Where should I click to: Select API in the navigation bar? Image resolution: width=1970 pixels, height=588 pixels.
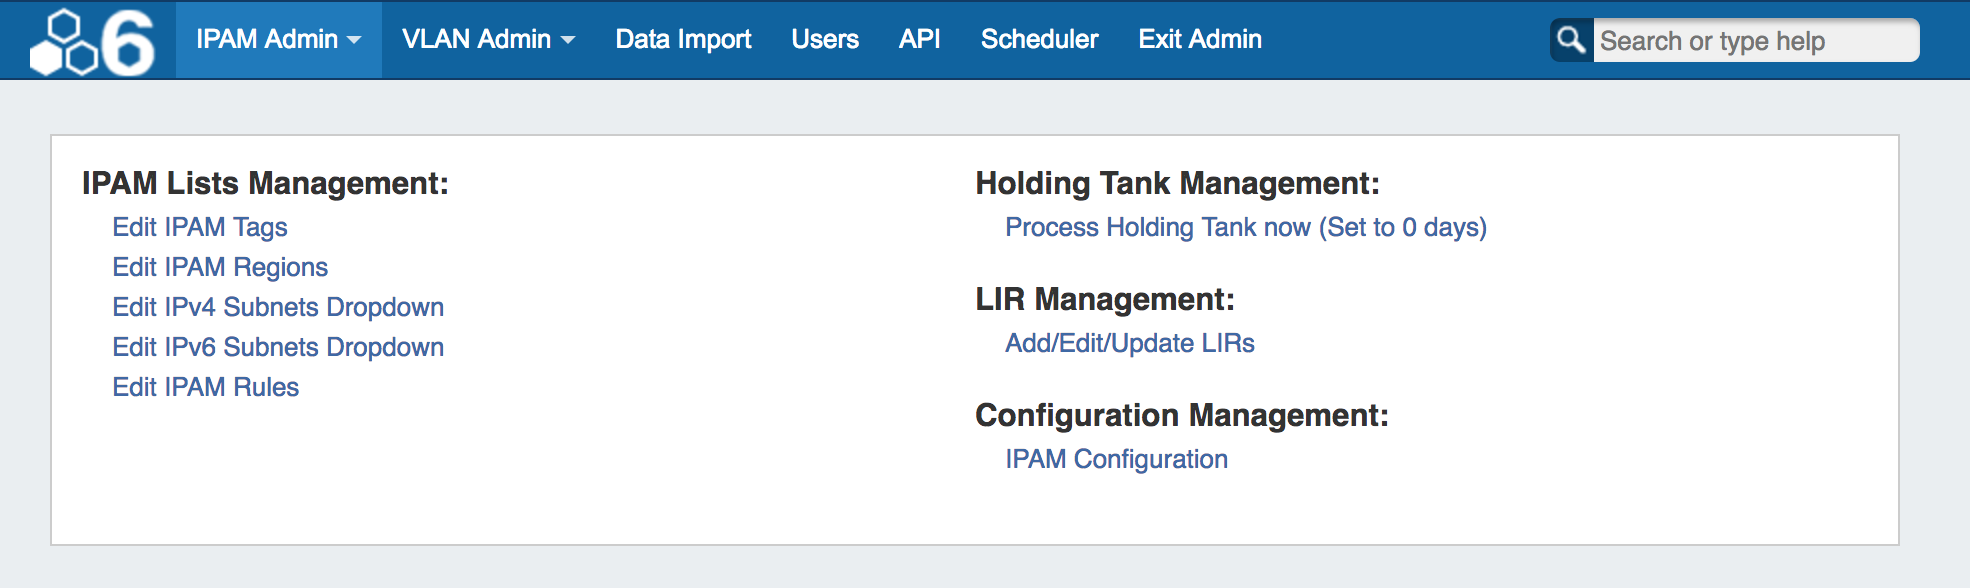919,39
